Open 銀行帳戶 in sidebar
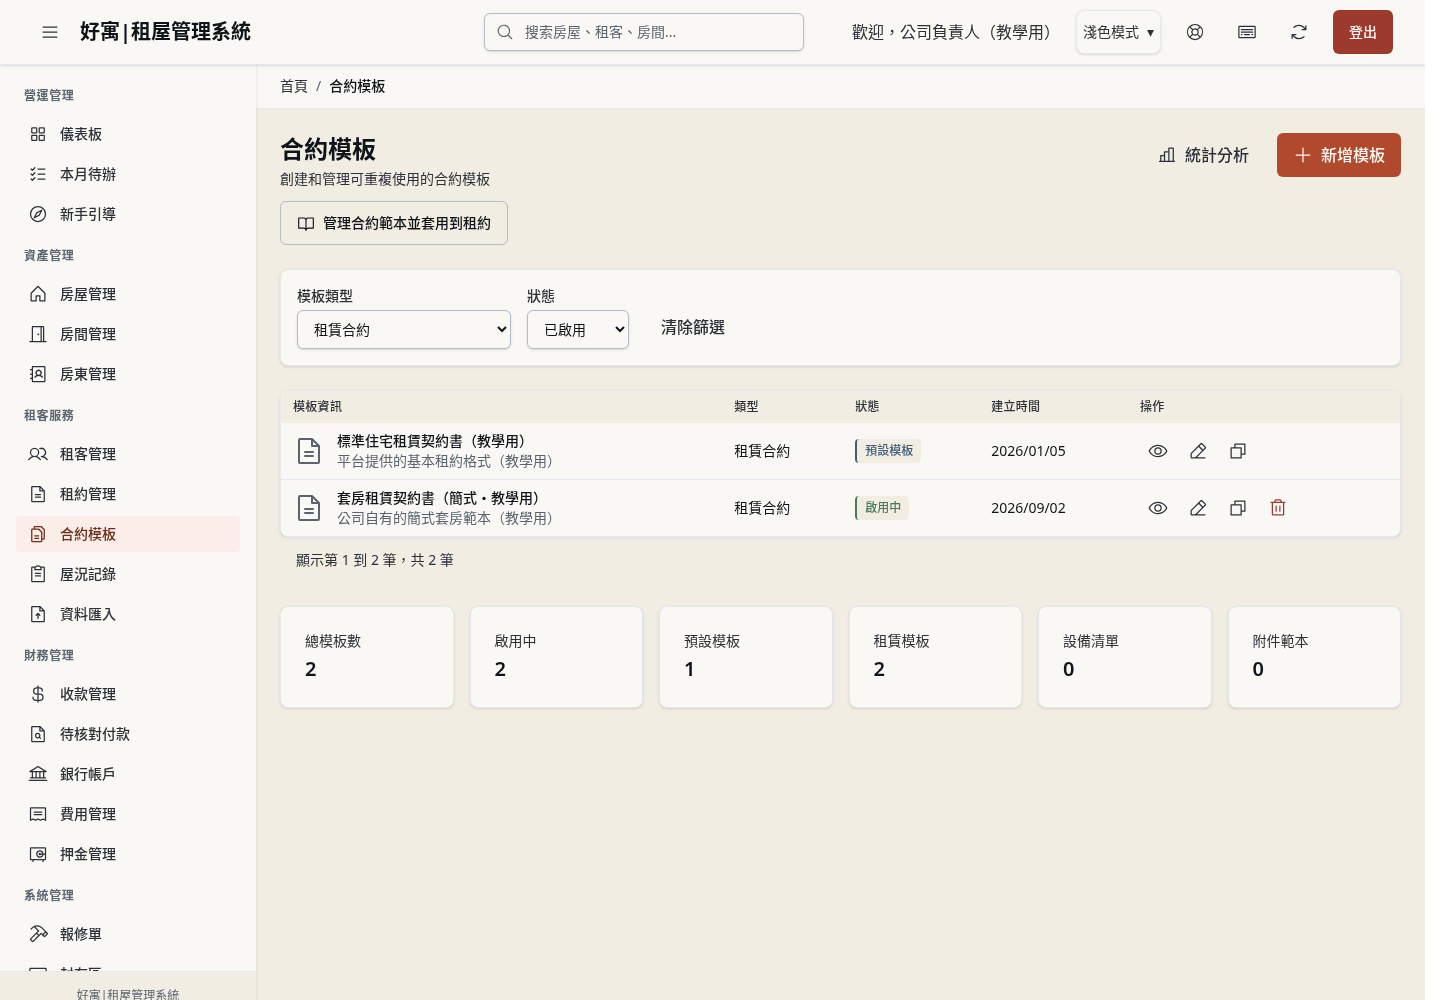The height and width of the screenshot is (1000, 1440). pyautogui.click(x=128, y=774)
